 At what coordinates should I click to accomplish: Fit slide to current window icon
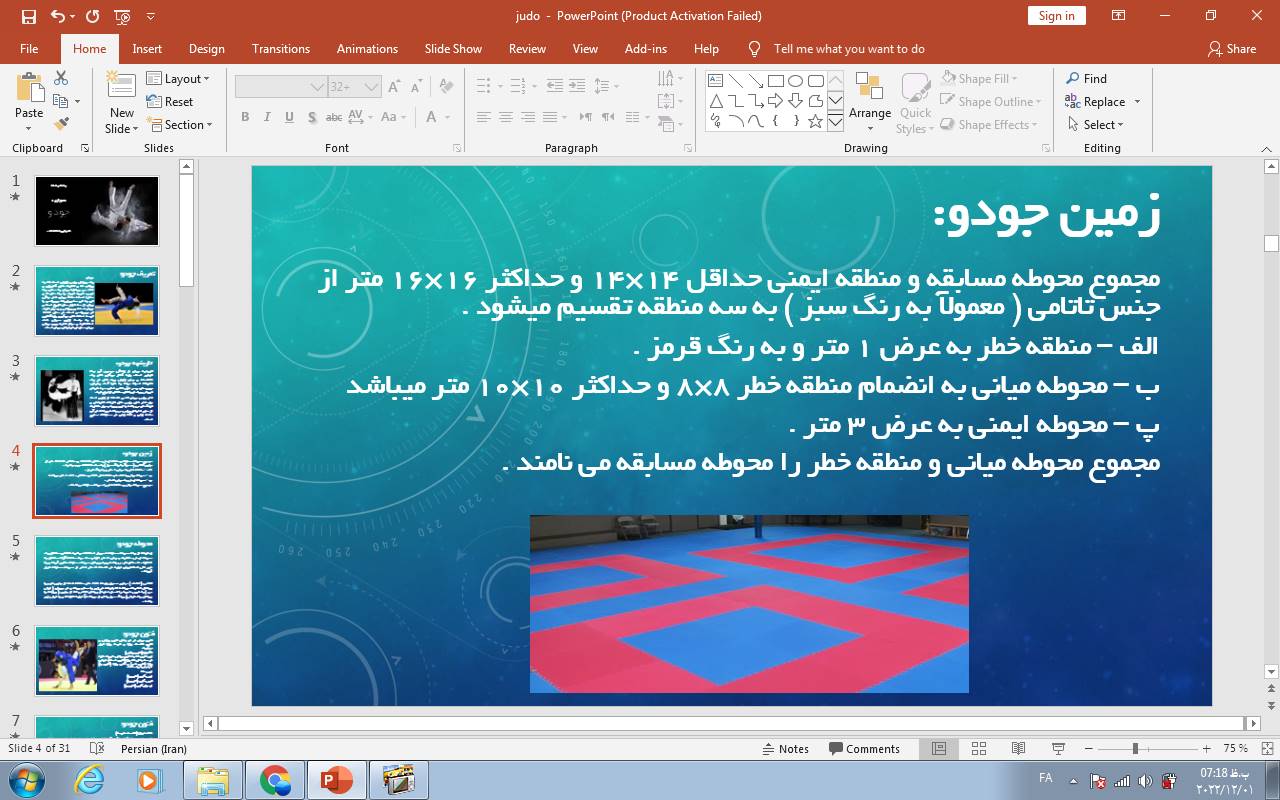point(1267,749)
